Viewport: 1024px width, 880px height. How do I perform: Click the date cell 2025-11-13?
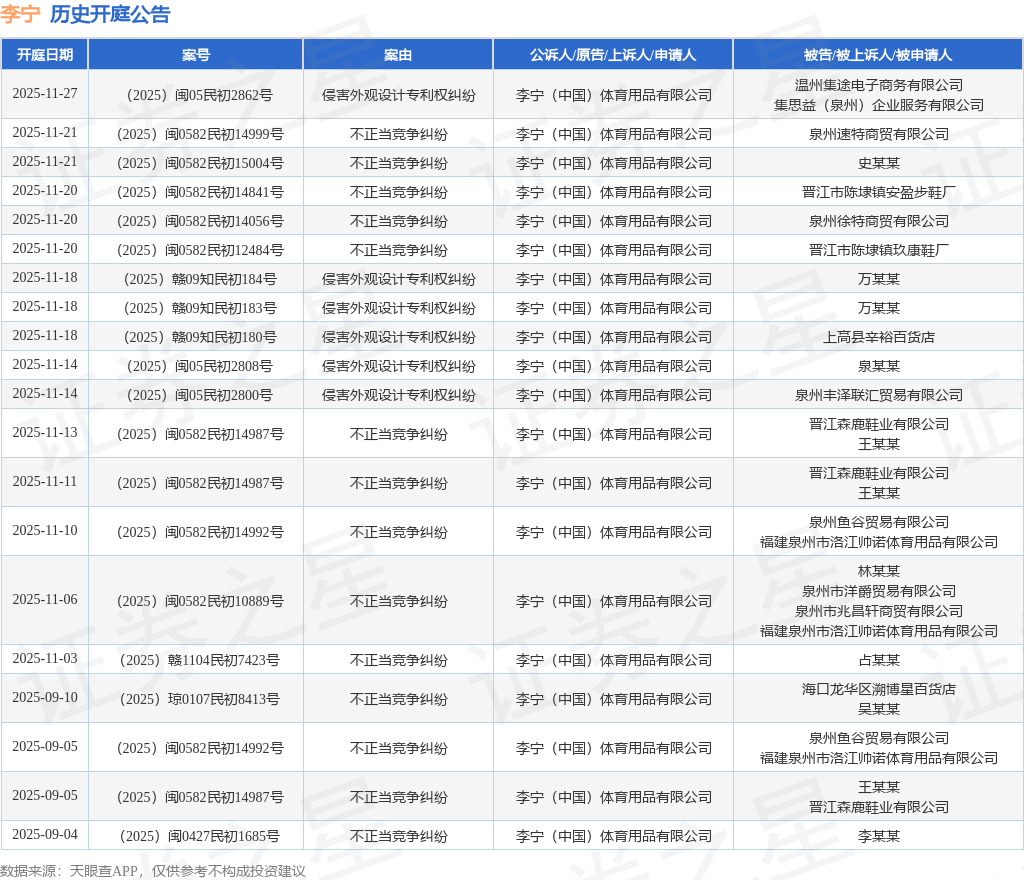(44, 433)
